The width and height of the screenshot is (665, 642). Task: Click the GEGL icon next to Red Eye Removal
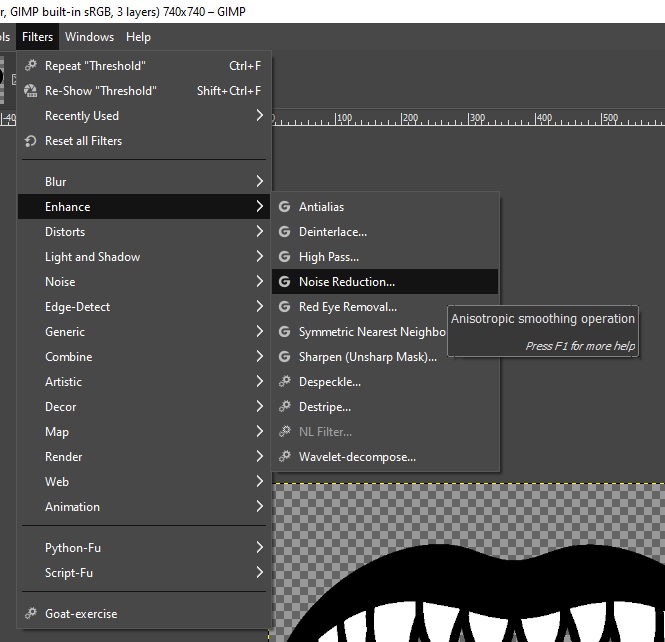pyautogui.click(x=285, y=307)
